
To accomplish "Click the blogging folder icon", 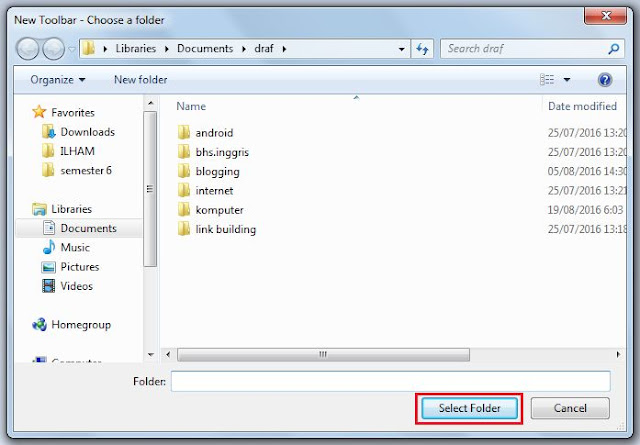I will click(x=184, y=171).
